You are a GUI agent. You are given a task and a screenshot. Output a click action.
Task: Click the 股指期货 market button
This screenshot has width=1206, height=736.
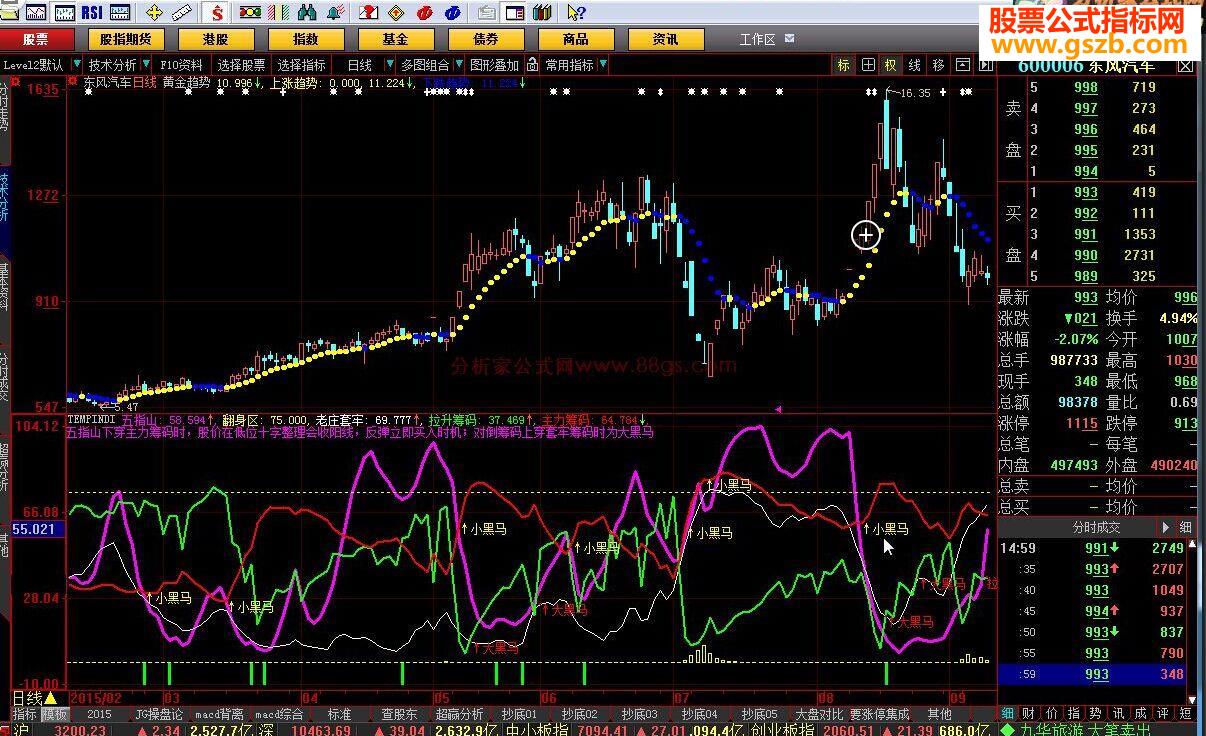(125, 39)
